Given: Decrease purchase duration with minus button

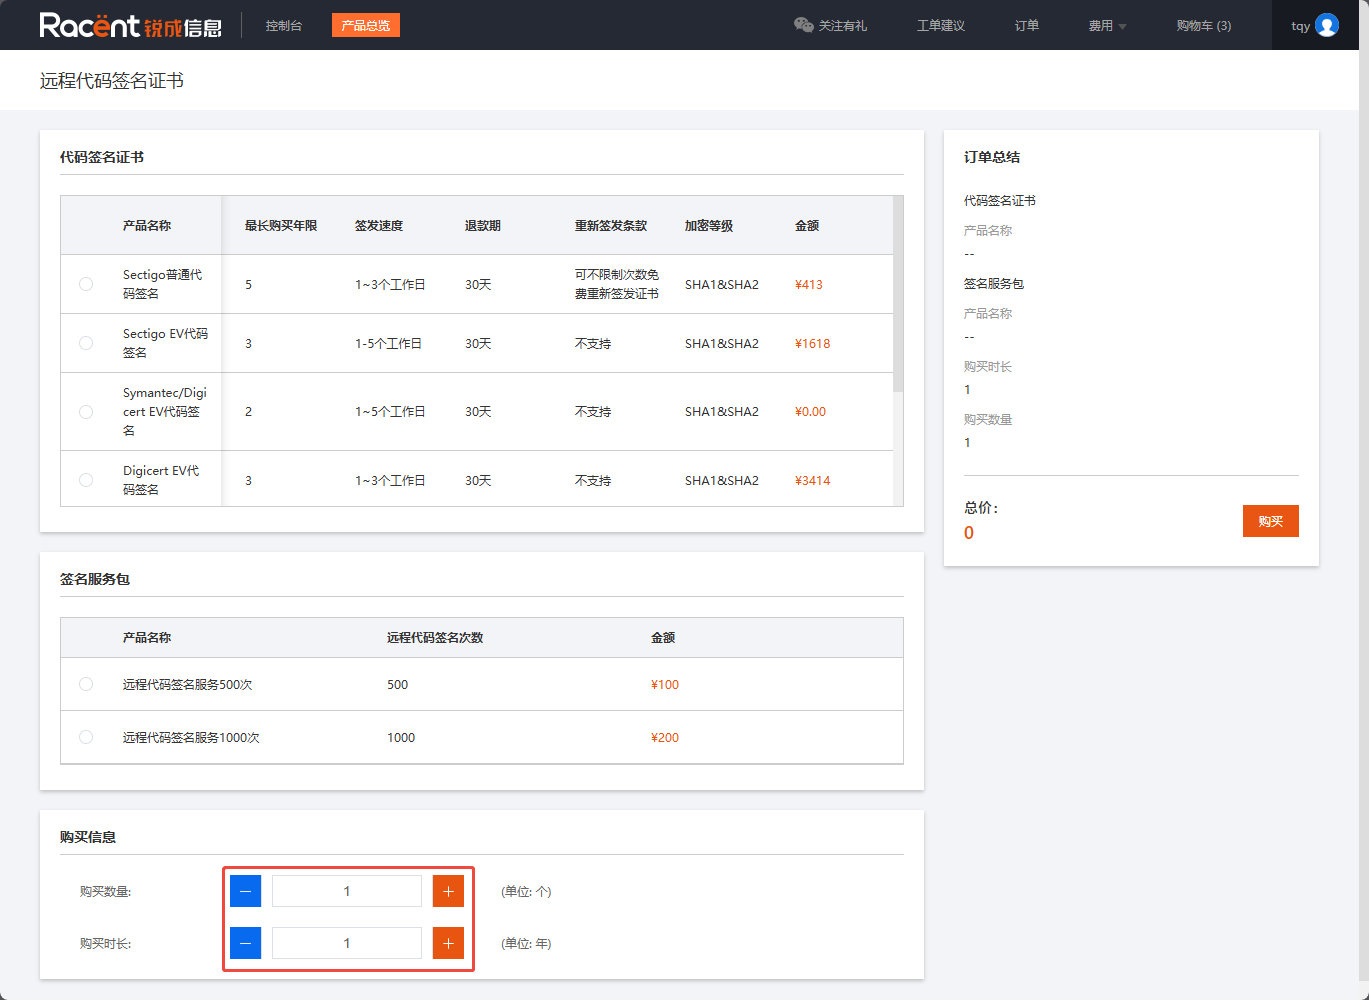Looking at the screenshot, I should pos(245,943).
